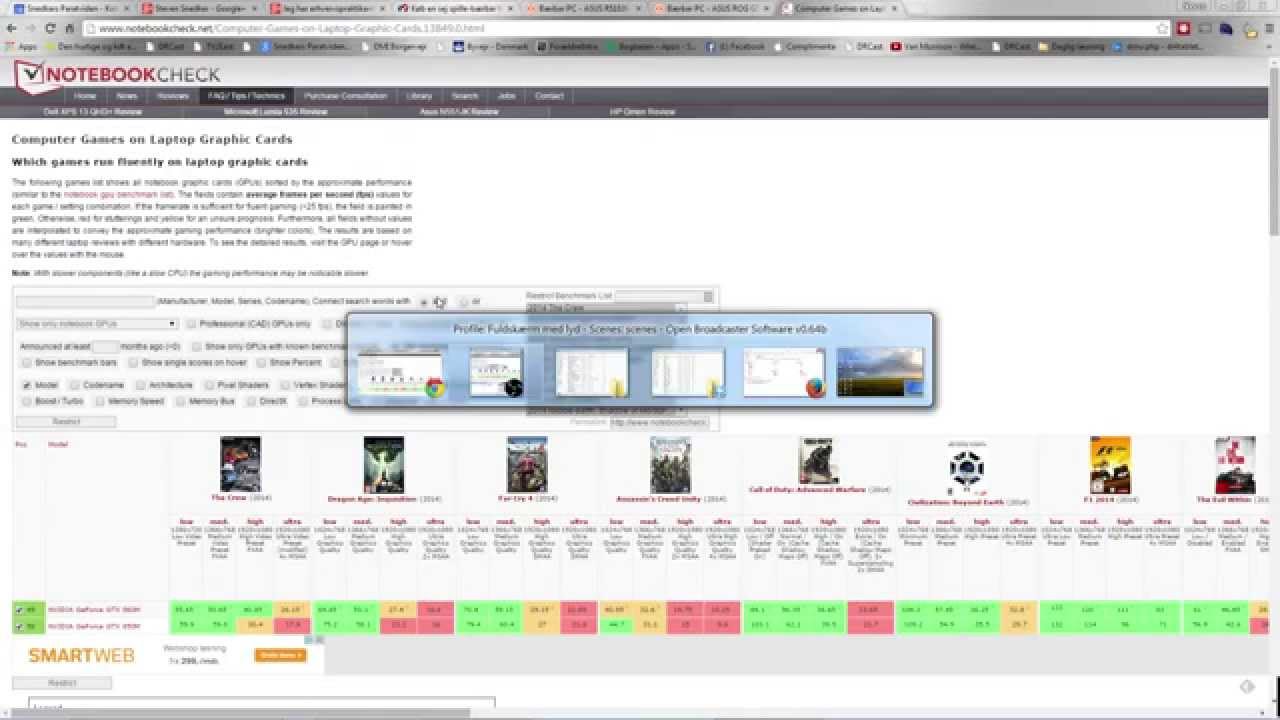Open the Jobs menu item

[506, 96]
